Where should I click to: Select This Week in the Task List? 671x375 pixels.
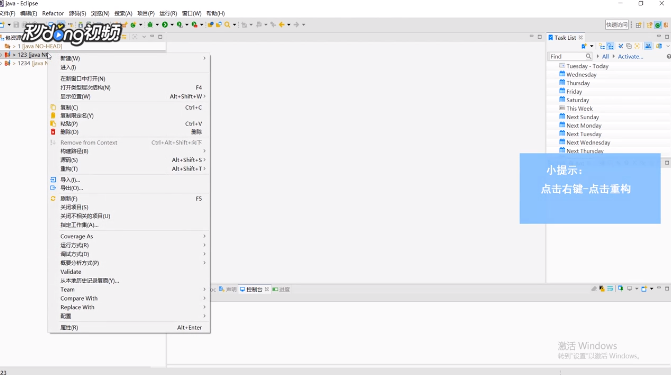579,108
